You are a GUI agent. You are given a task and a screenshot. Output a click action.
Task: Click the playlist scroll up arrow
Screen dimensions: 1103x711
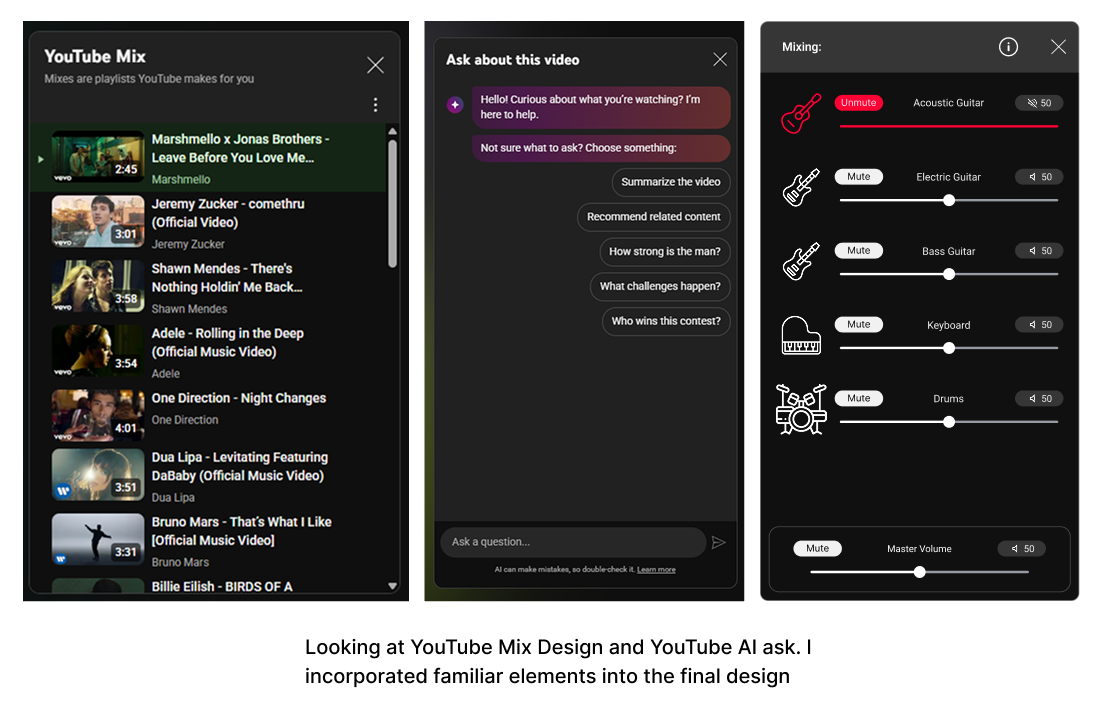tap(393, 132)
